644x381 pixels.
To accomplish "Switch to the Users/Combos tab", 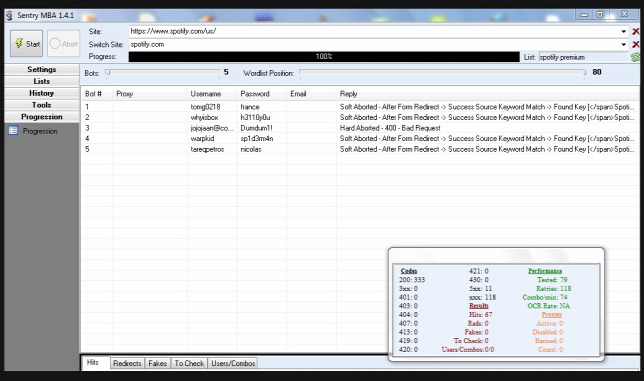I will (x=233, y=363).
